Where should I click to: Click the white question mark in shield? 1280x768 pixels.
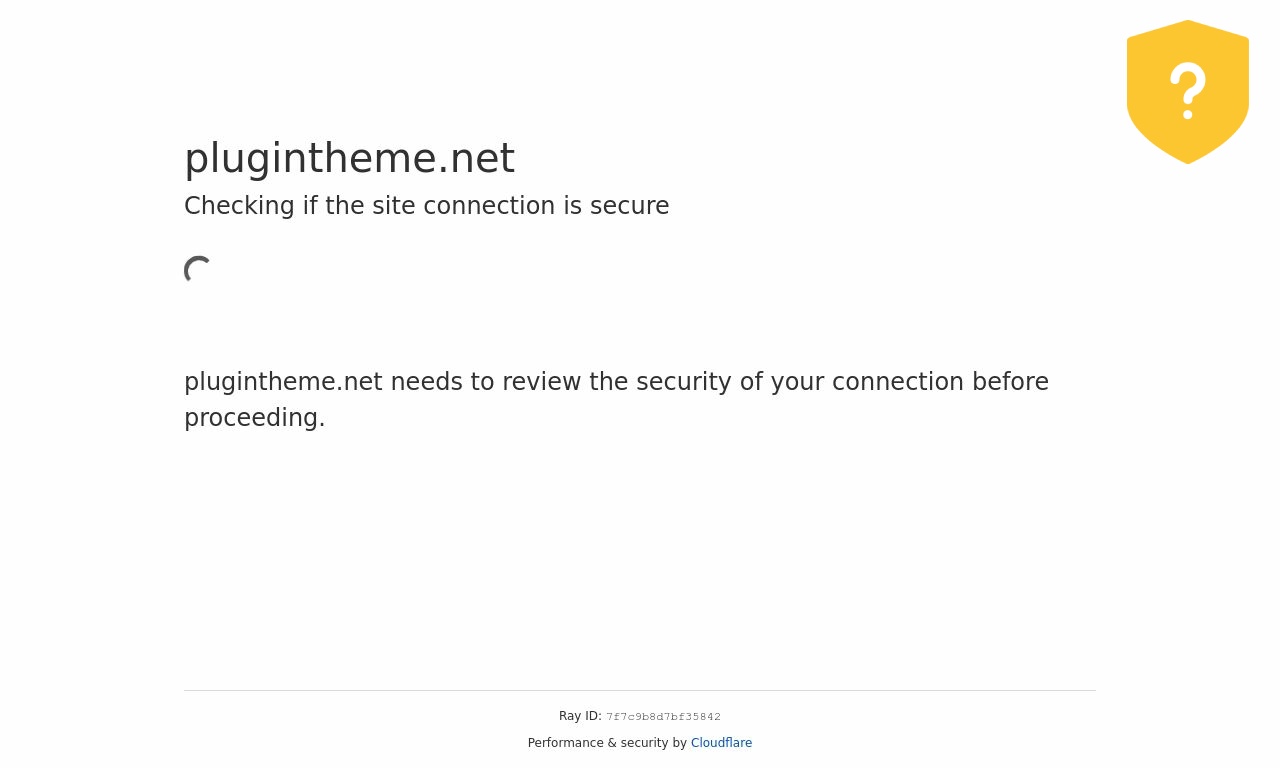tap(1188, 91)
